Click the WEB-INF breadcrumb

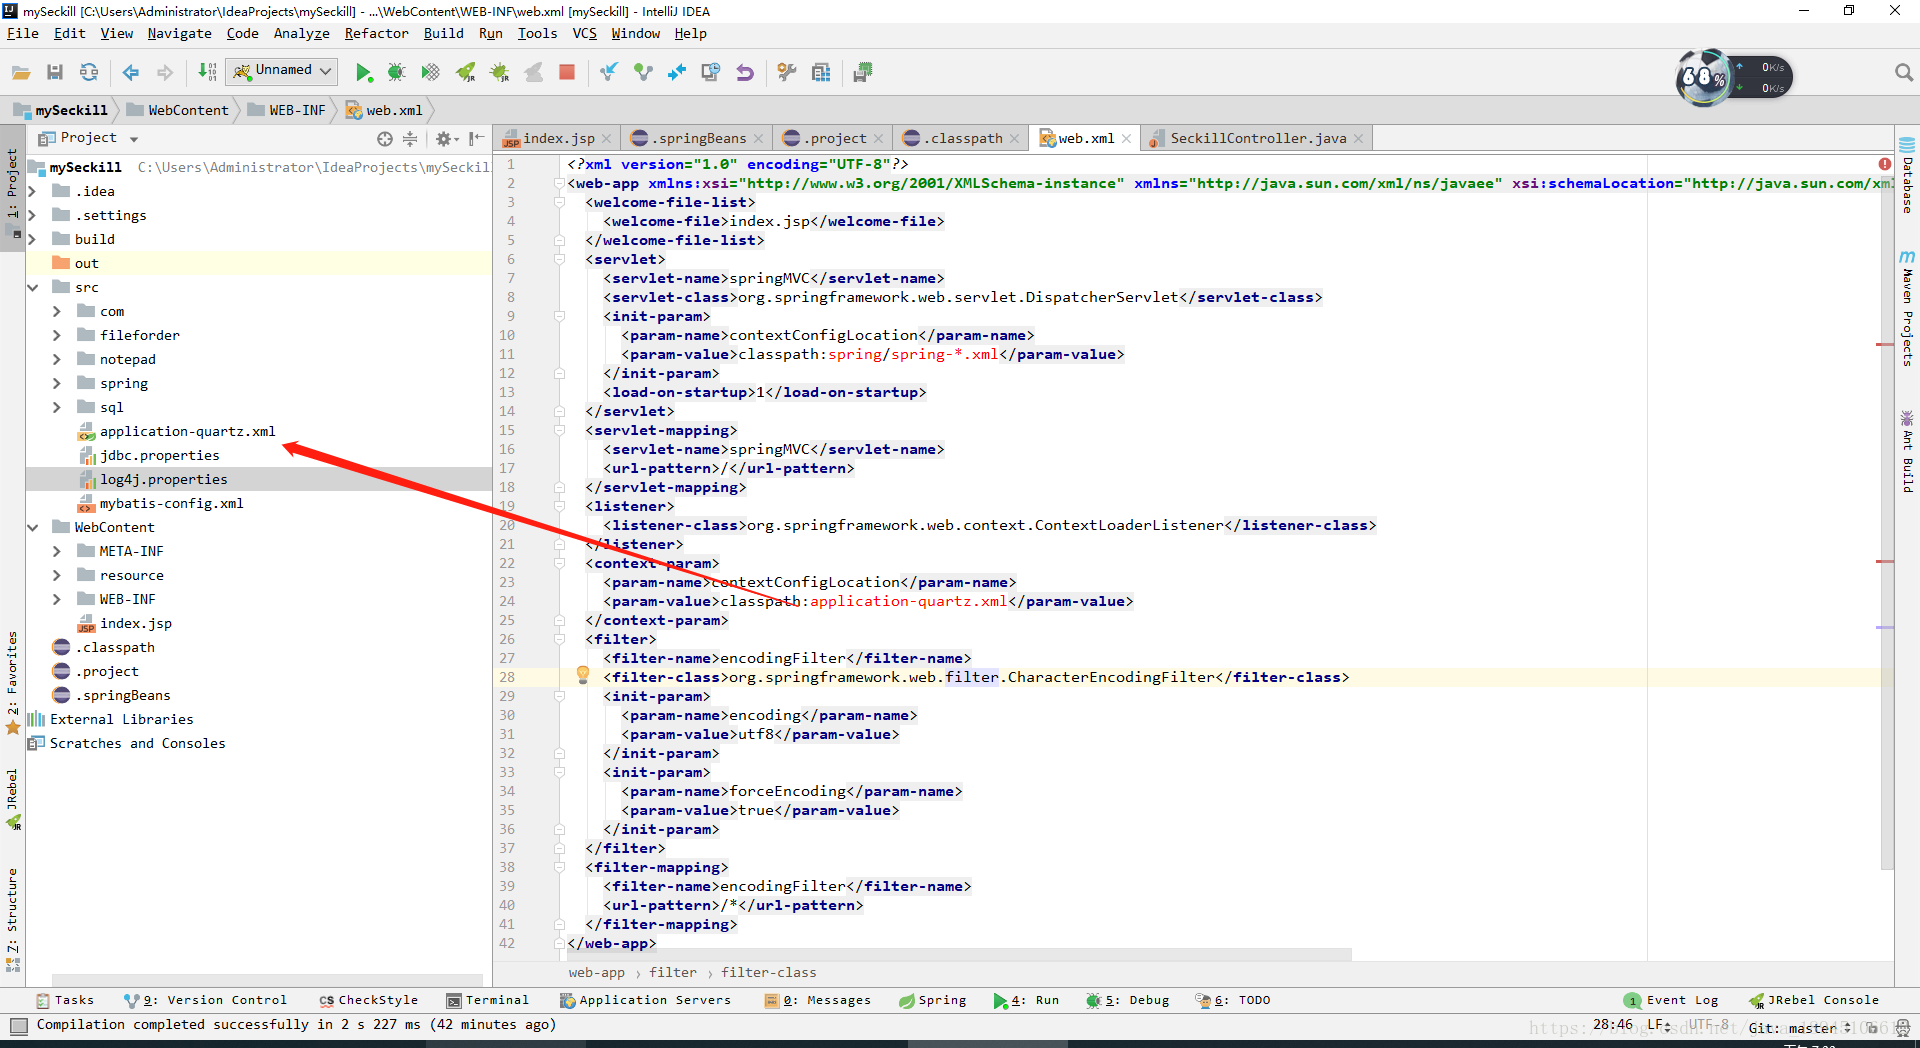tap(286, 110)
